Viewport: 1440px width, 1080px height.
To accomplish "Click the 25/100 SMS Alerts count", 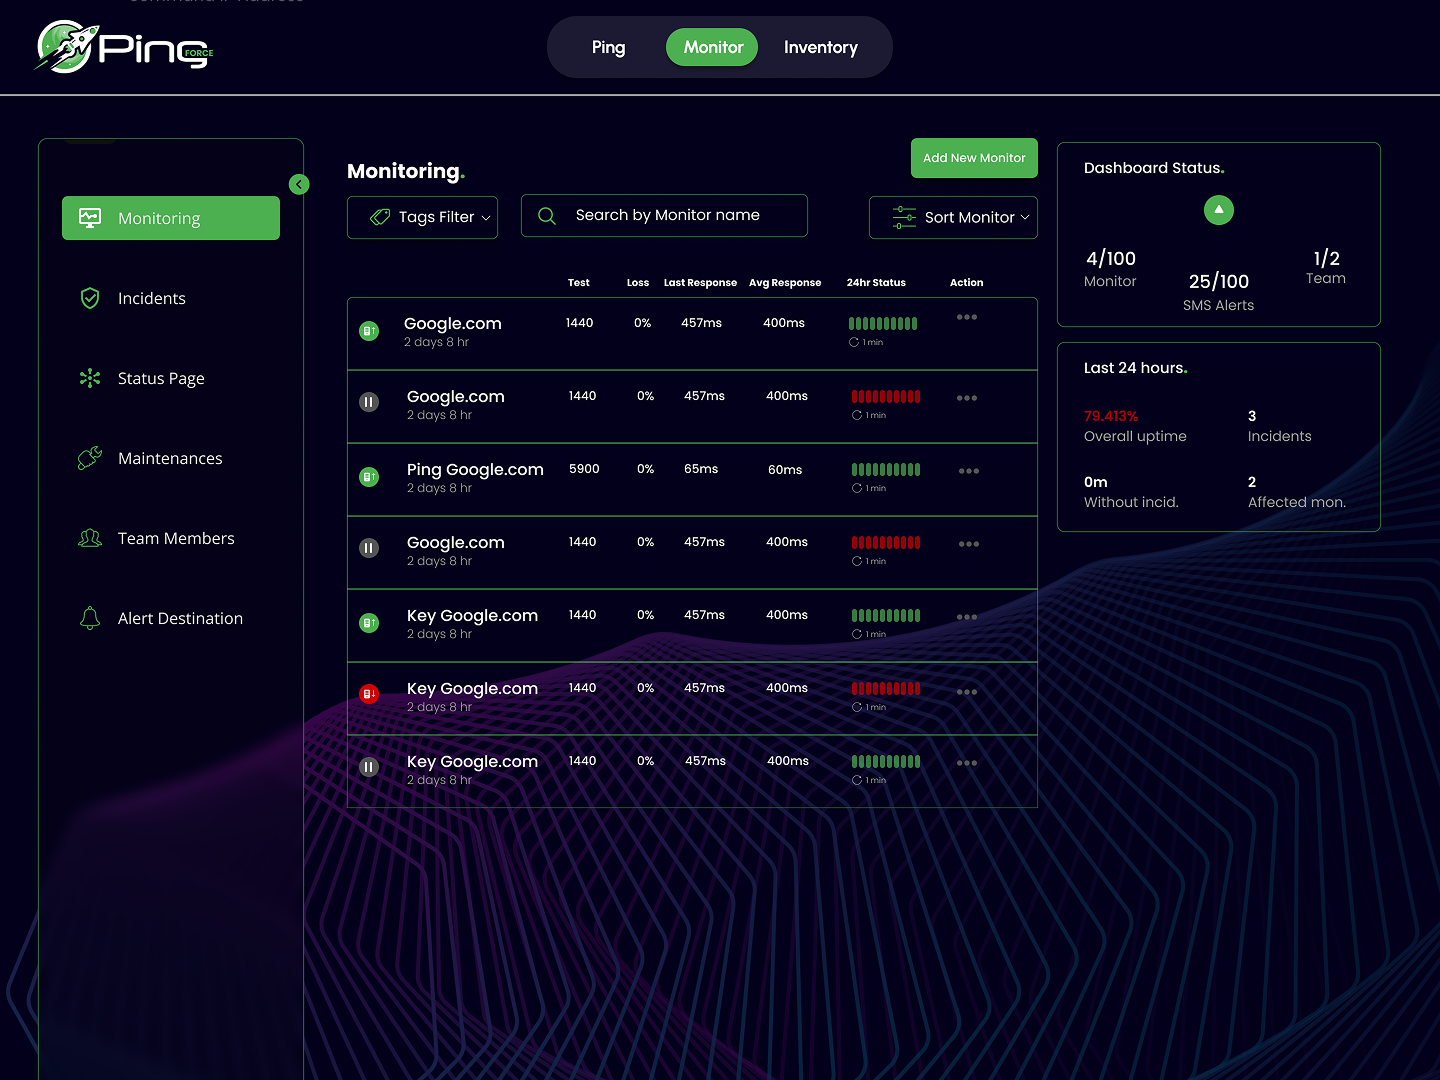I will (1219, 281).
